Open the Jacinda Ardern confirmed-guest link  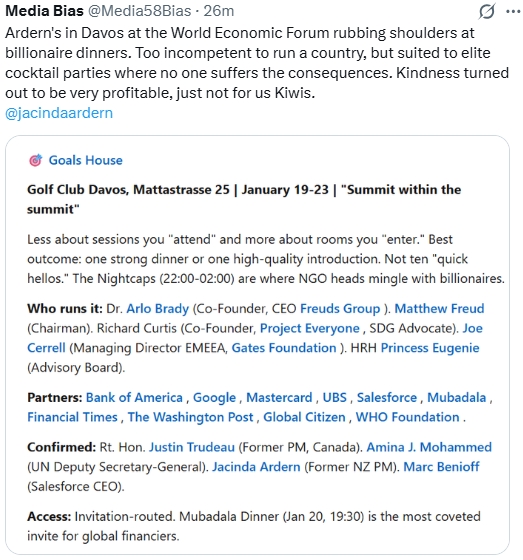pyautogui.click(x=256, y=467)
